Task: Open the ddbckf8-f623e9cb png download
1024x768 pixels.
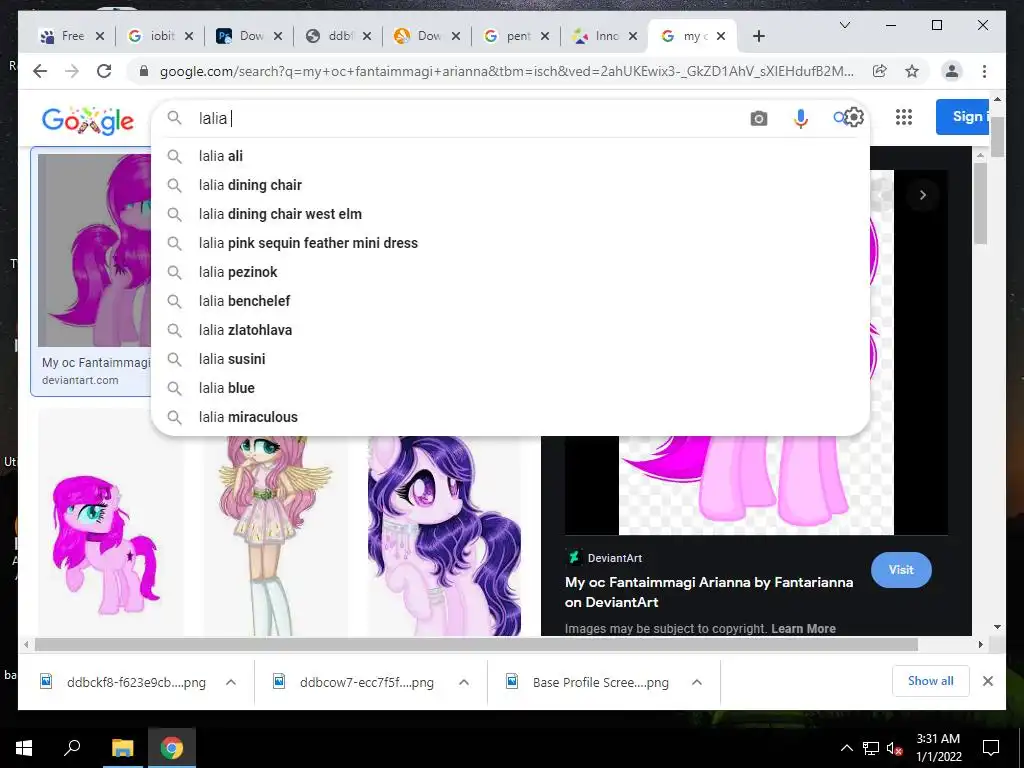Action: 135,682
